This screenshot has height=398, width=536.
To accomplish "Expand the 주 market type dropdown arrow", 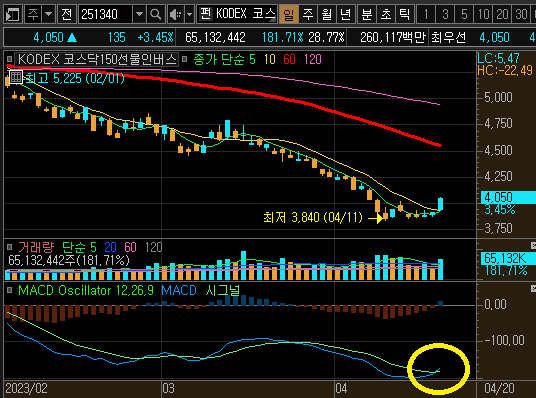I will tap(49, 14).
